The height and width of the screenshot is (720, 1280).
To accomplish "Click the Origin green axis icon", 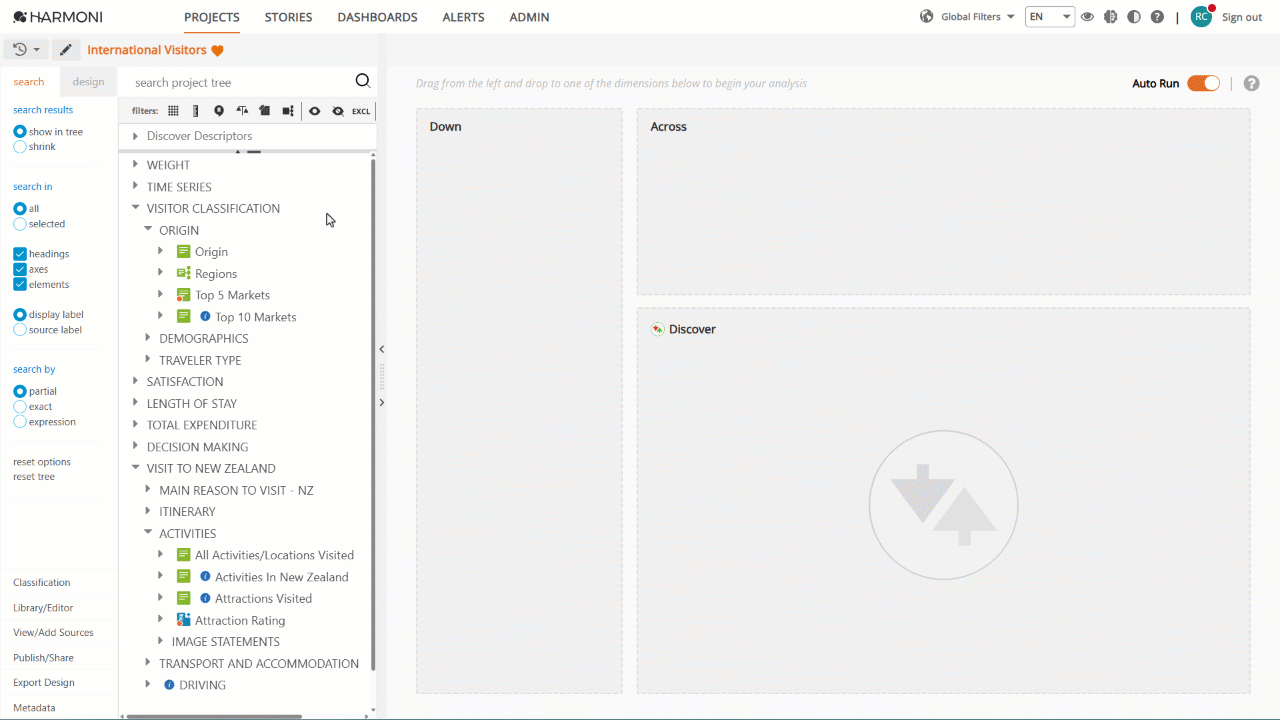I will coord(183,252).
